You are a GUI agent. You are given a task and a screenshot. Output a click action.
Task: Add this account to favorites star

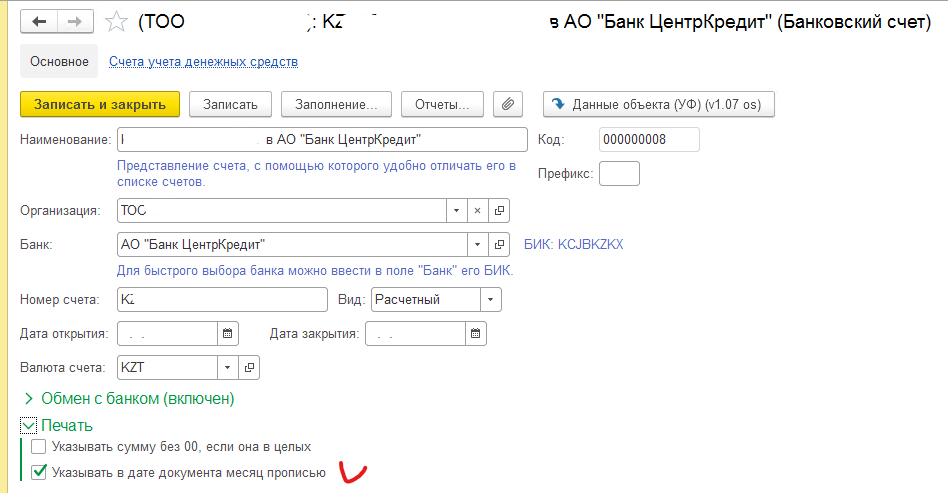pos(116,21)
